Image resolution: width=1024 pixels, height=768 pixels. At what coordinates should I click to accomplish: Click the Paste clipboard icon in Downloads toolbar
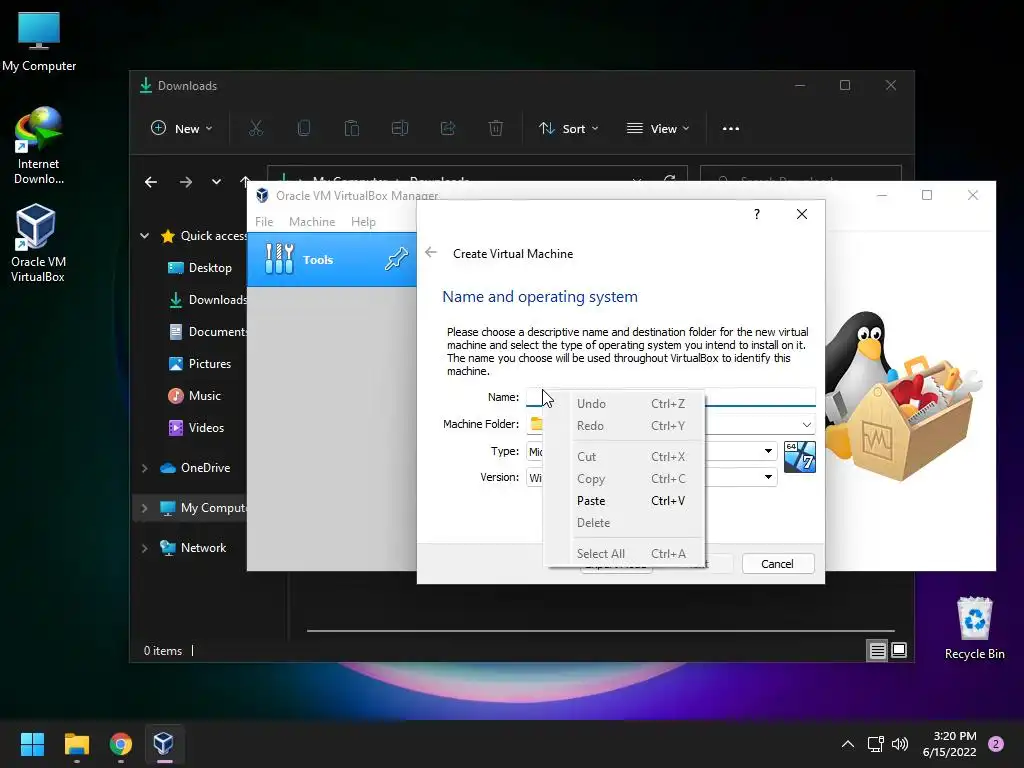[x=352, y=129]
